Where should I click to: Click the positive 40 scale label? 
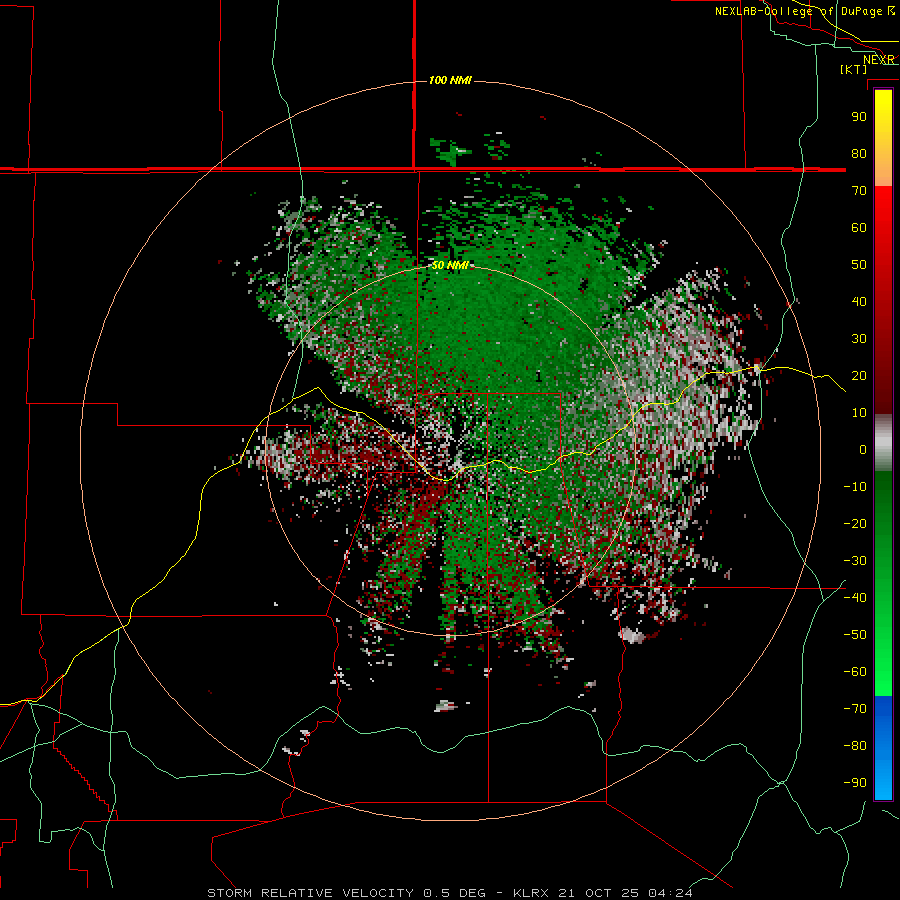click(859, 301)
